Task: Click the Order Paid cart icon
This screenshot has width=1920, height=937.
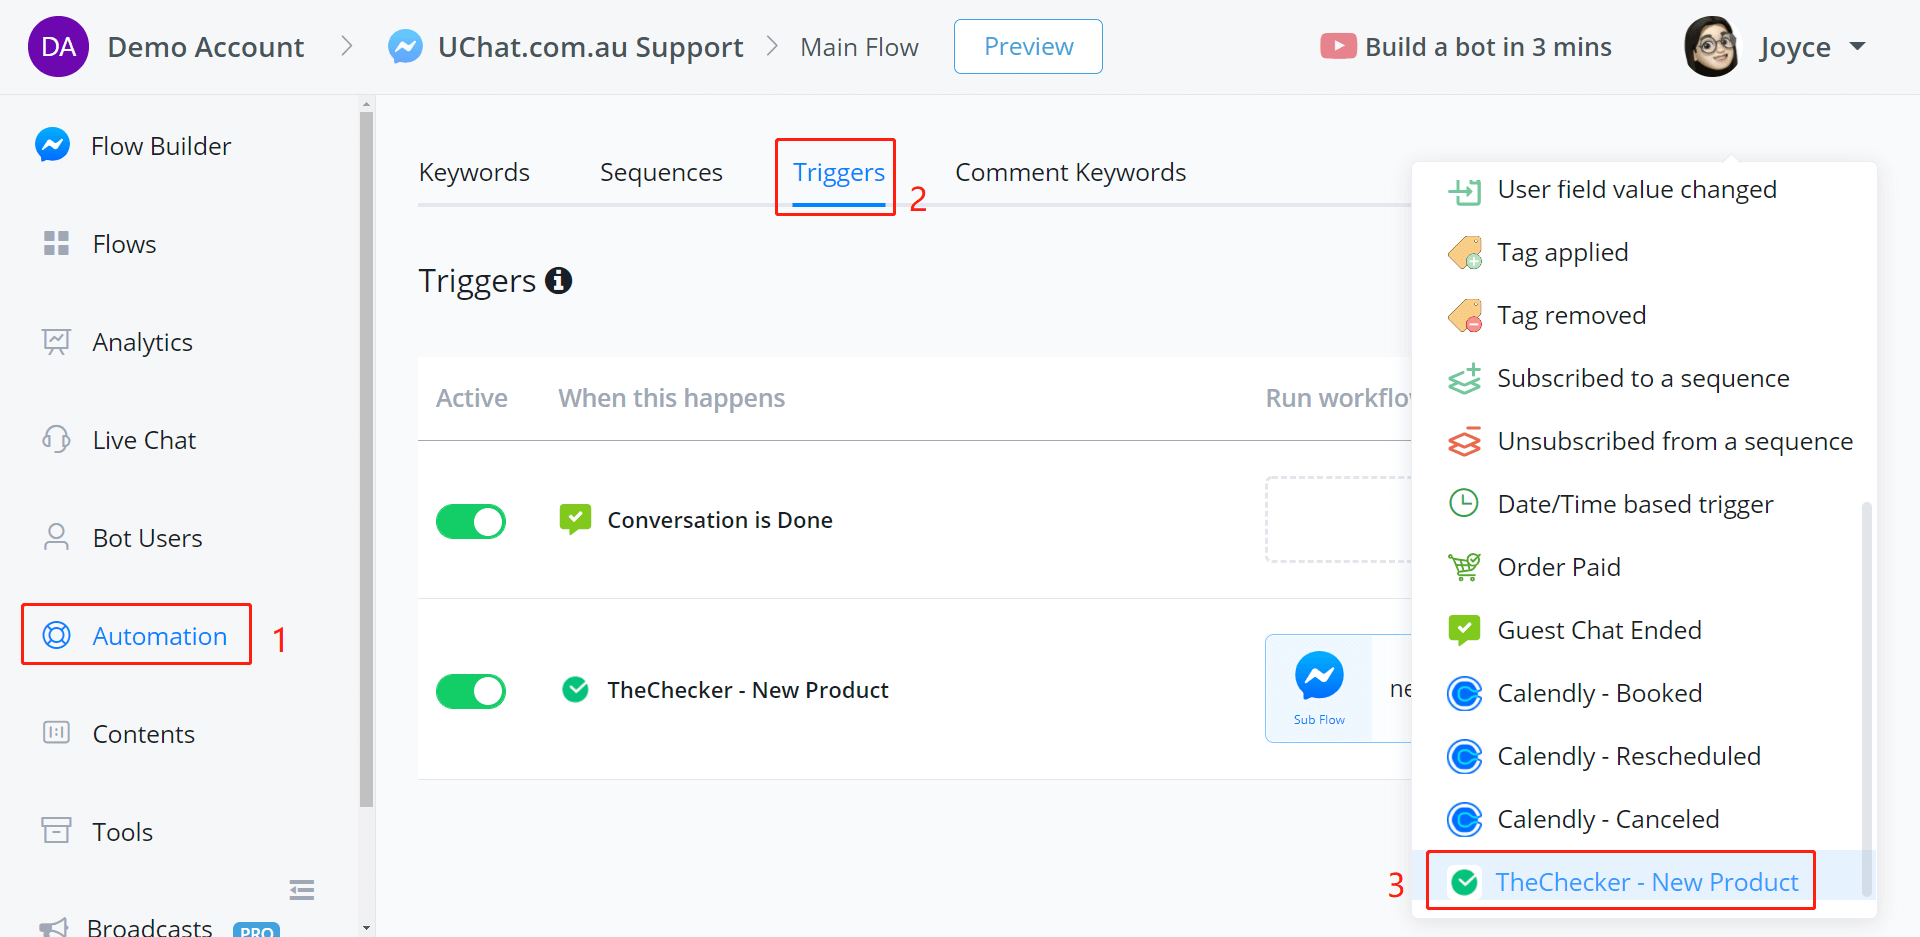Action: [x=1464, y=567]
